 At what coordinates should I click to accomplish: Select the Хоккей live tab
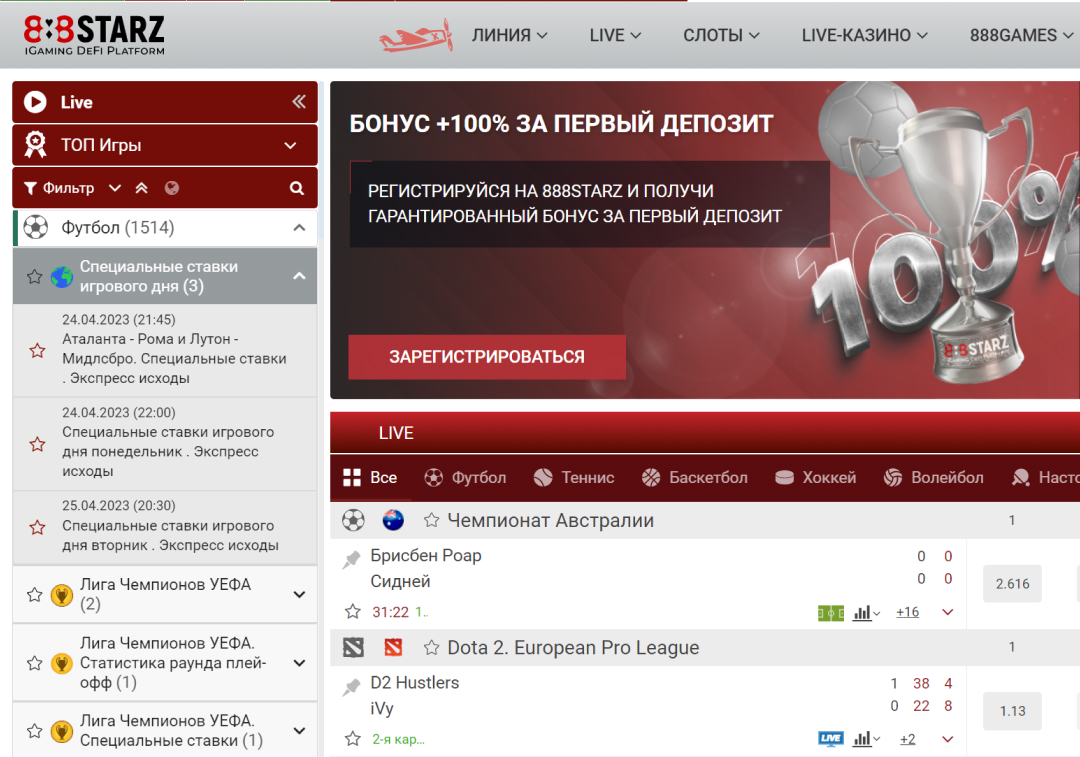tap(816, 477)
